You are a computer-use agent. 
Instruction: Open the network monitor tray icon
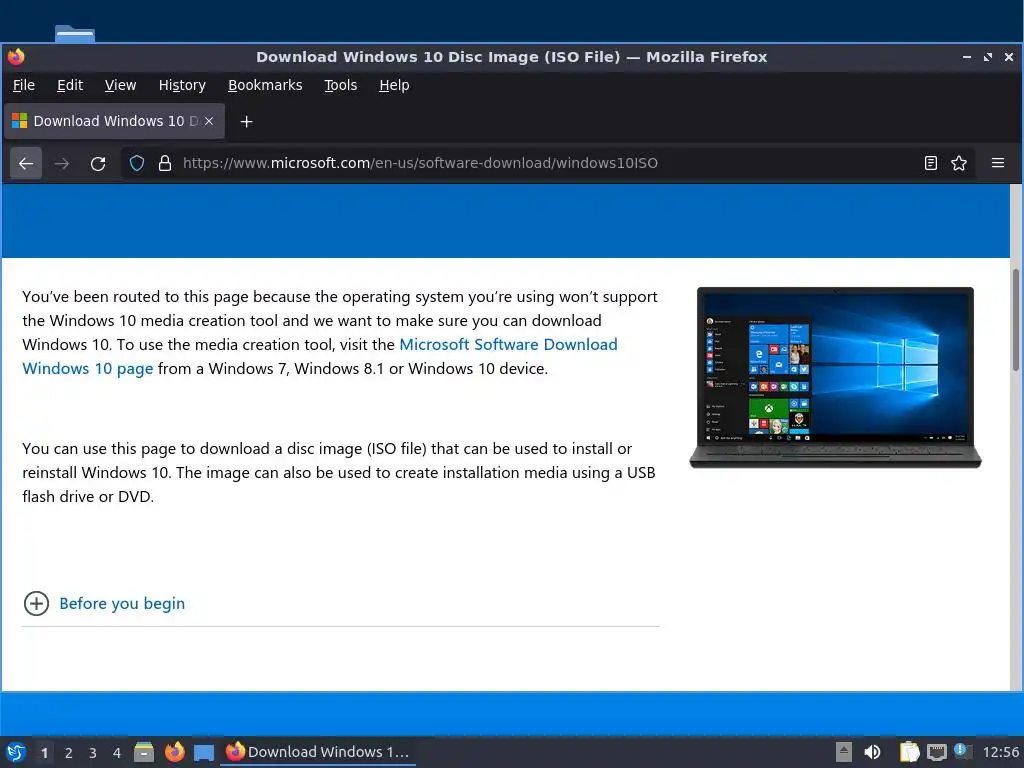(936, 752)
